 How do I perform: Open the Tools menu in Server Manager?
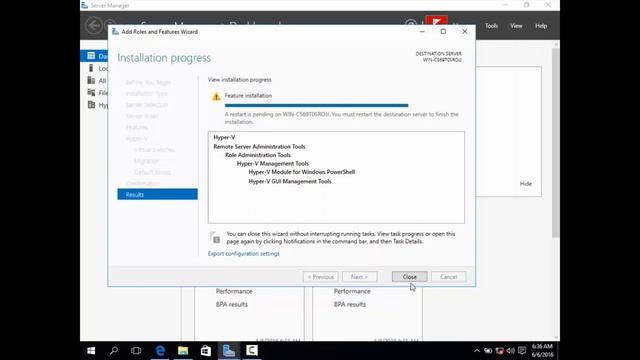[x=491, y=26]
